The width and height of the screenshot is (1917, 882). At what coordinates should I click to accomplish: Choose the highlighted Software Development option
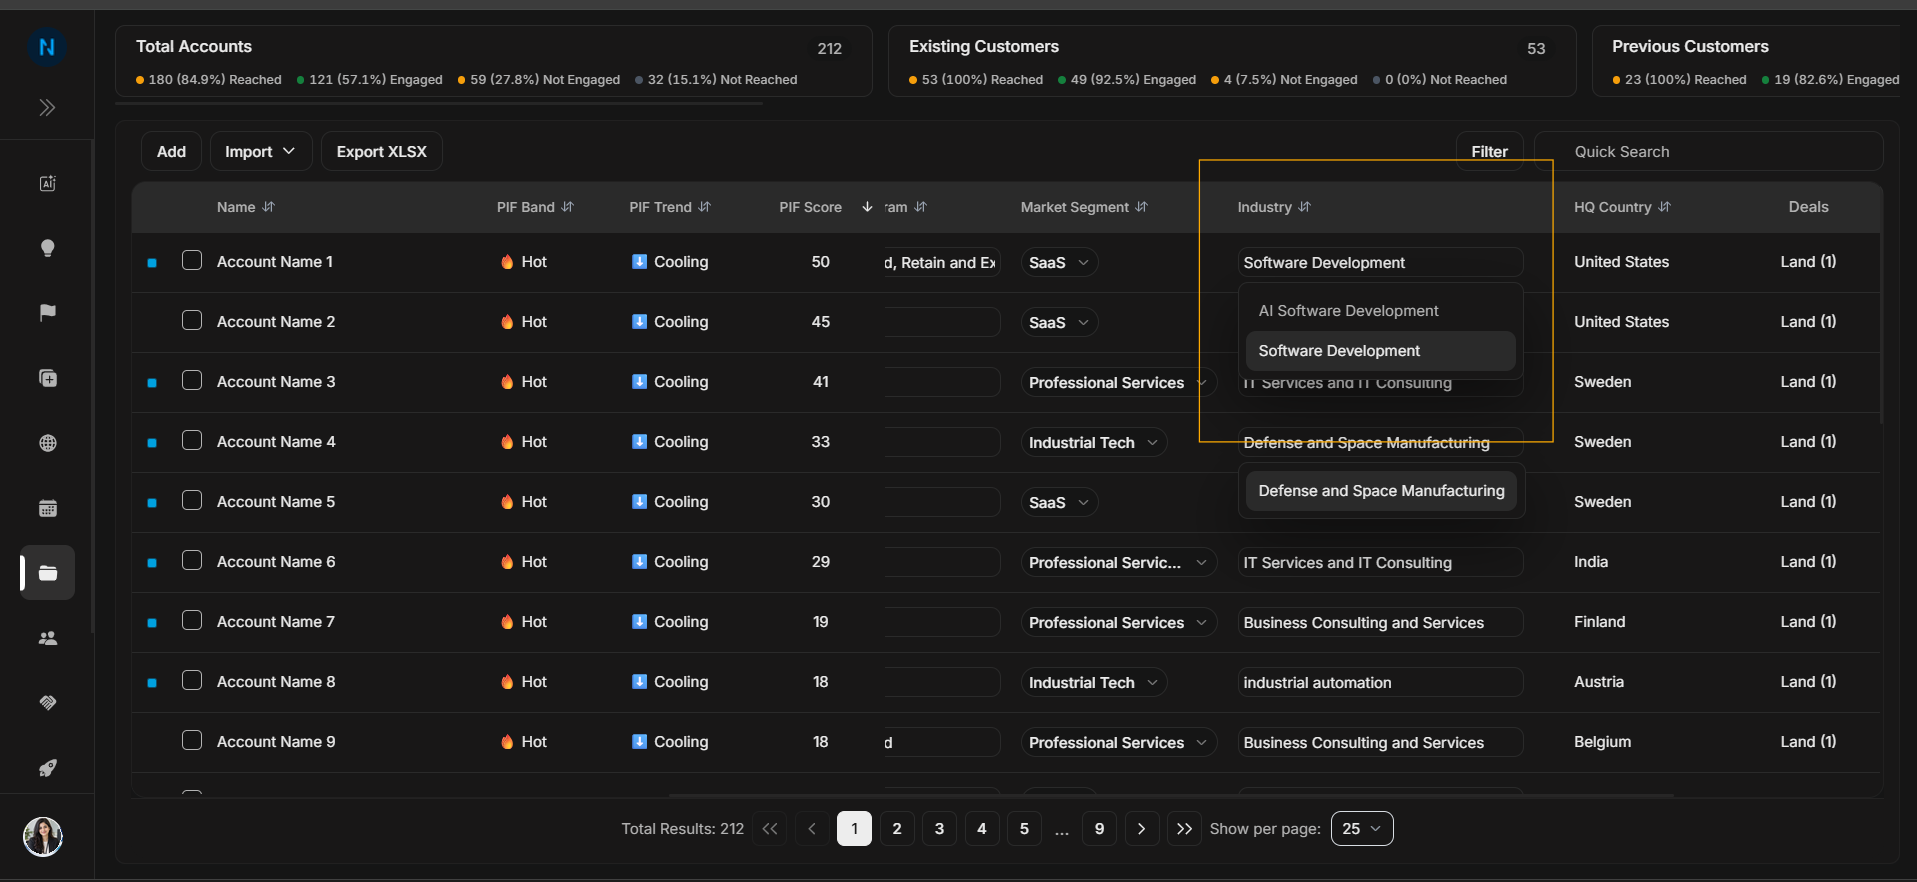1380,351
